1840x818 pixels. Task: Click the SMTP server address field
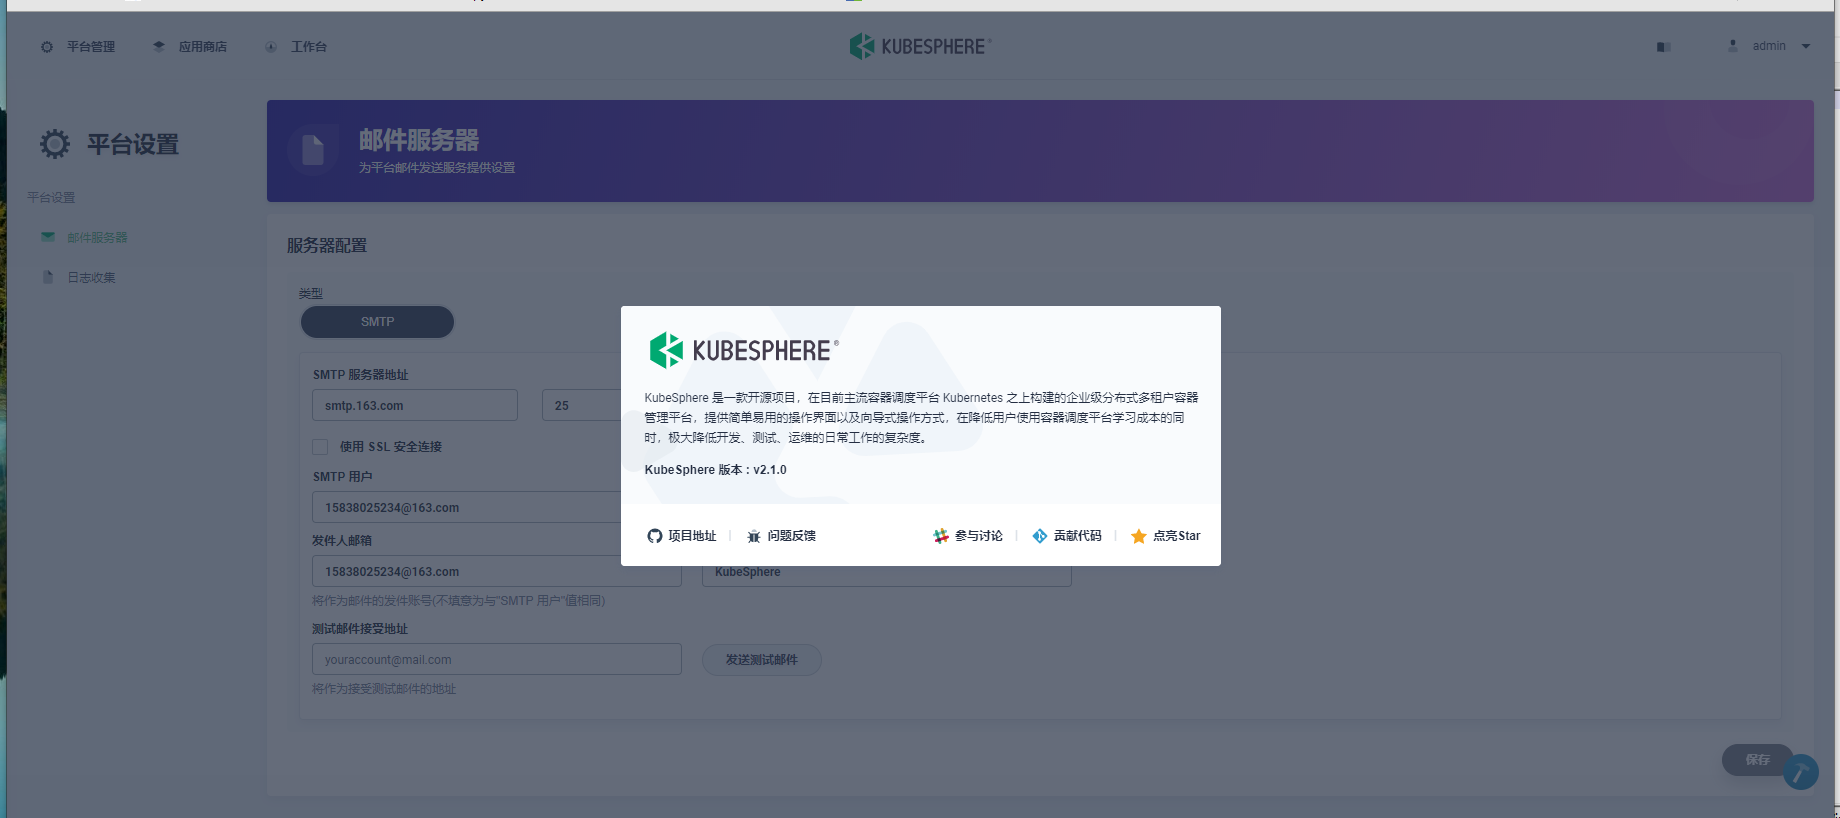(x=415, y=405)
